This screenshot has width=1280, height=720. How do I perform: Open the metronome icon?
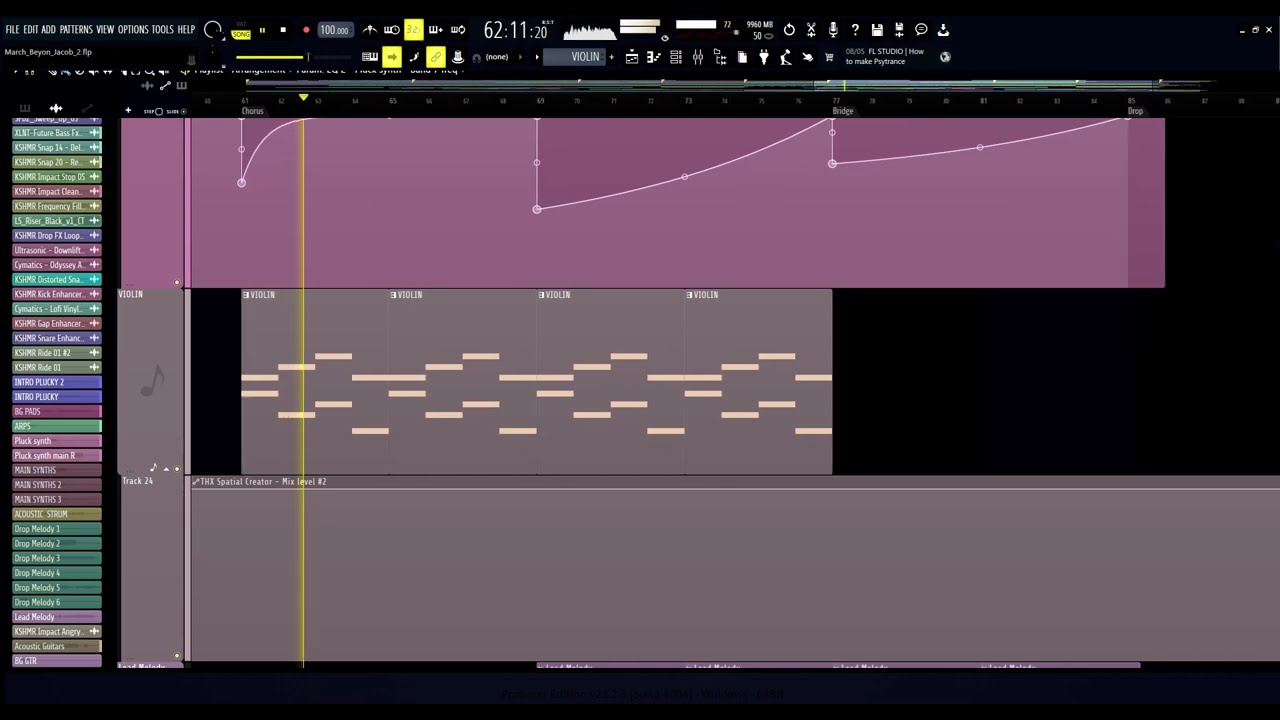tap(370, 30)
